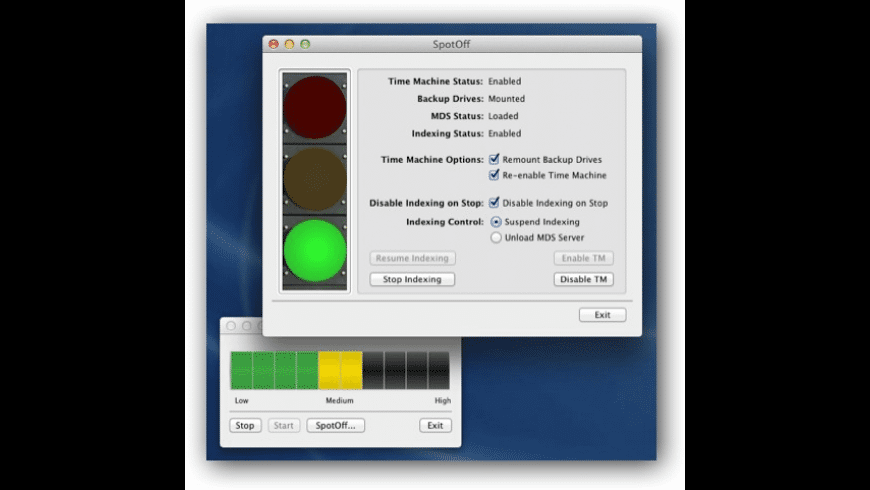Exit the SpotOff main window
The image size is (870, 490).
point(603,315)
